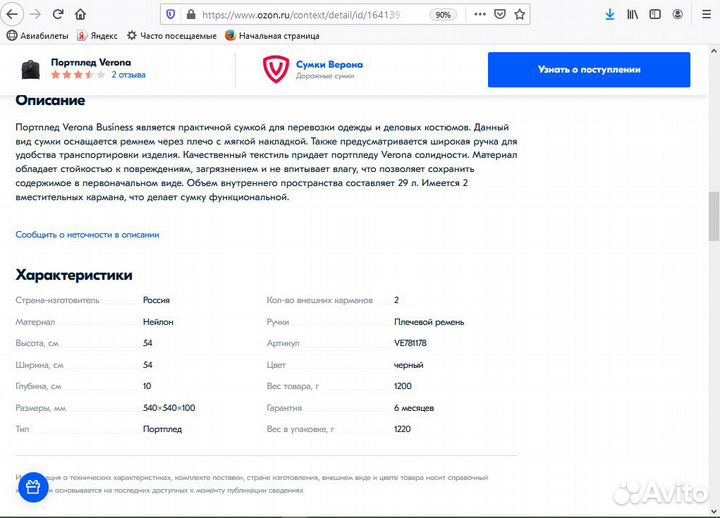The image size is (720, 518).
Task: Click Сообщить о неточности в описании link
Action: [87, 234]
